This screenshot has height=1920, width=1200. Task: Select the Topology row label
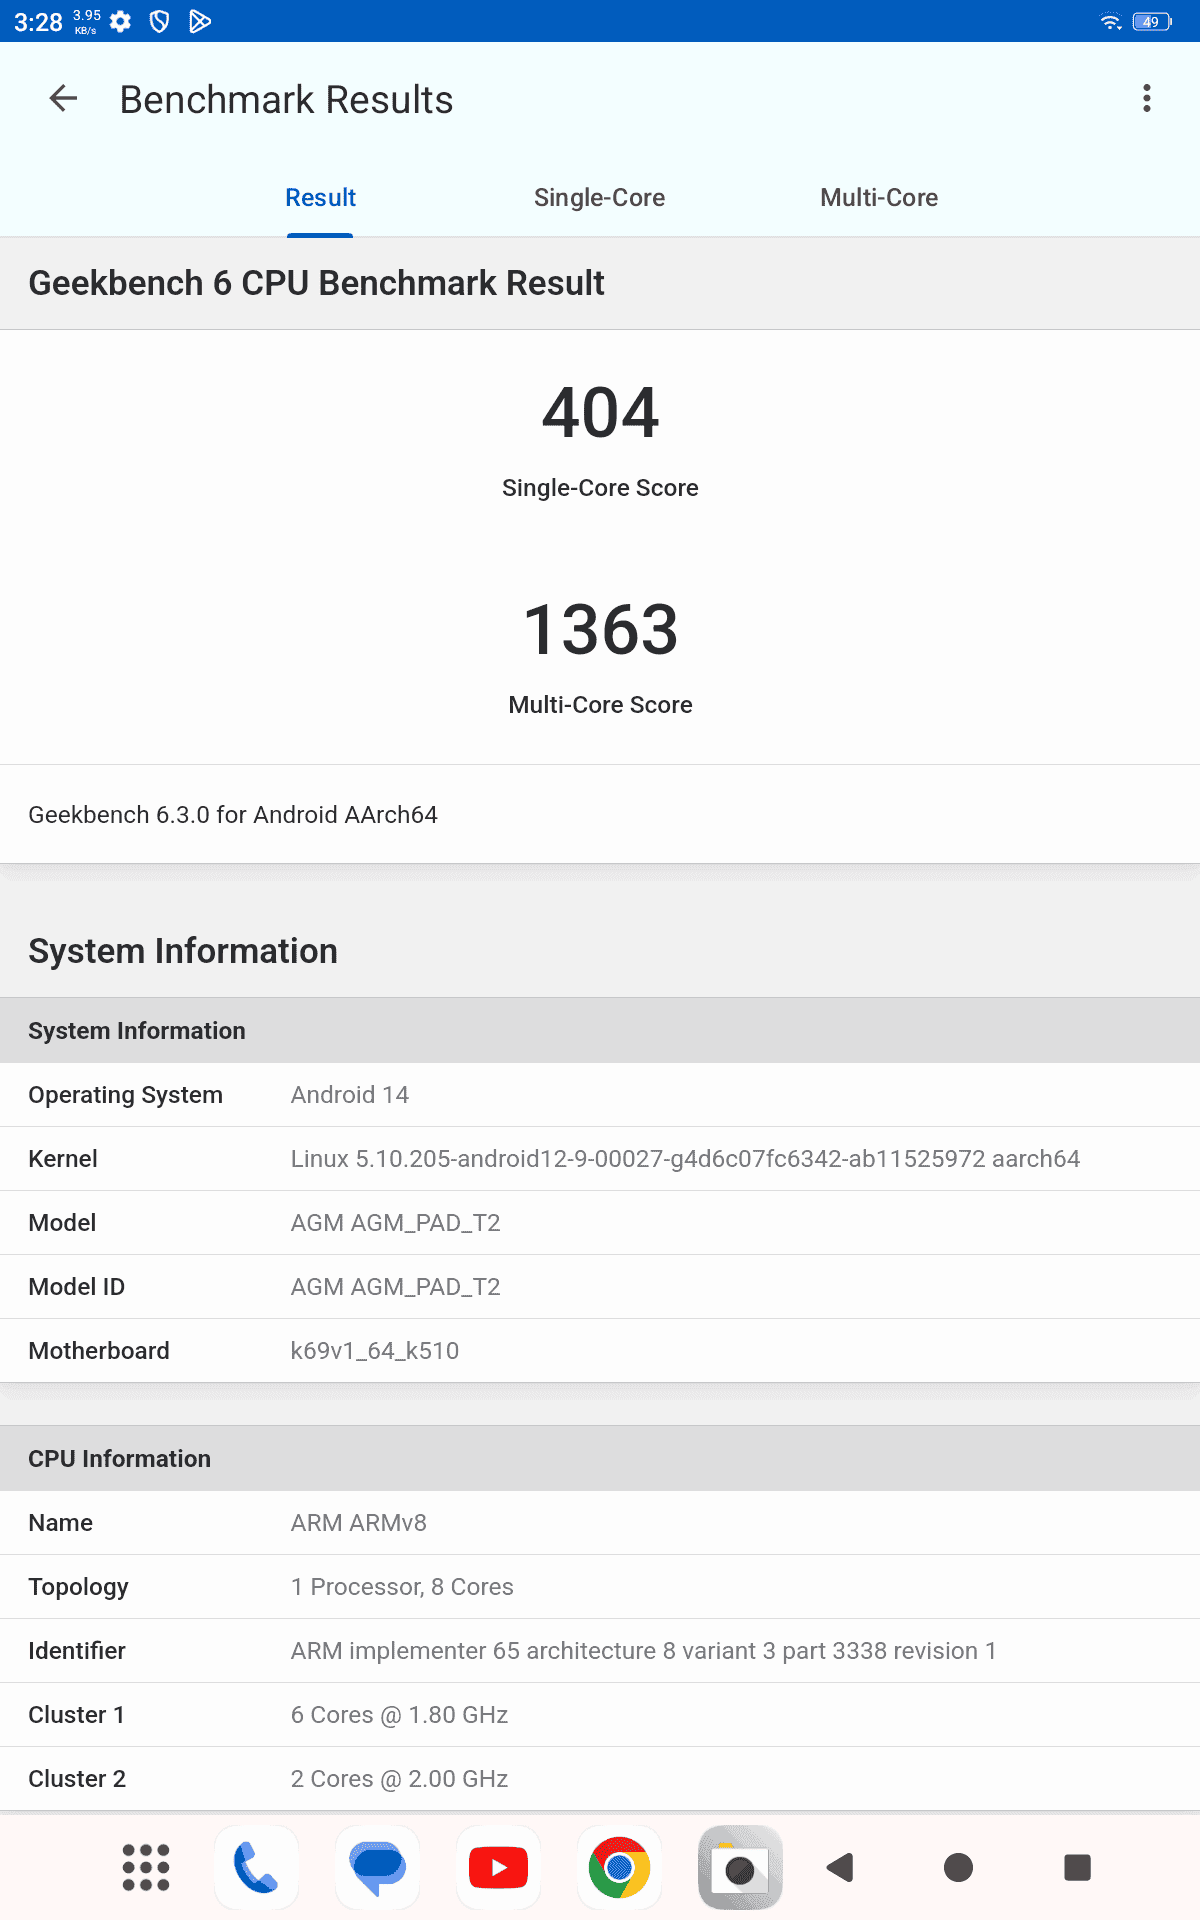pyautogui.click(x=79, y=1587)
